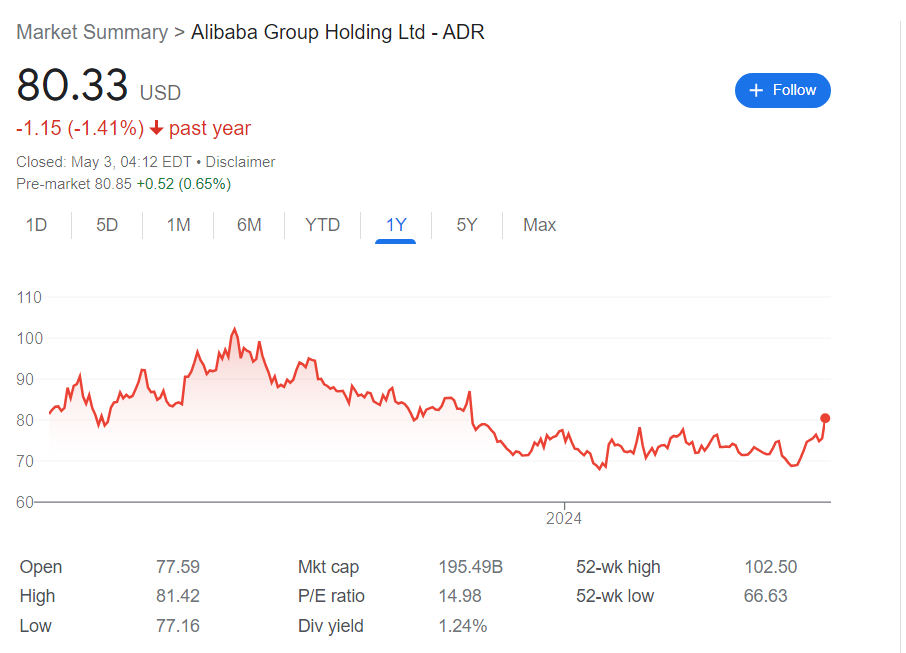
Task: Select the 1Y range tab
Action: point(396,225)
